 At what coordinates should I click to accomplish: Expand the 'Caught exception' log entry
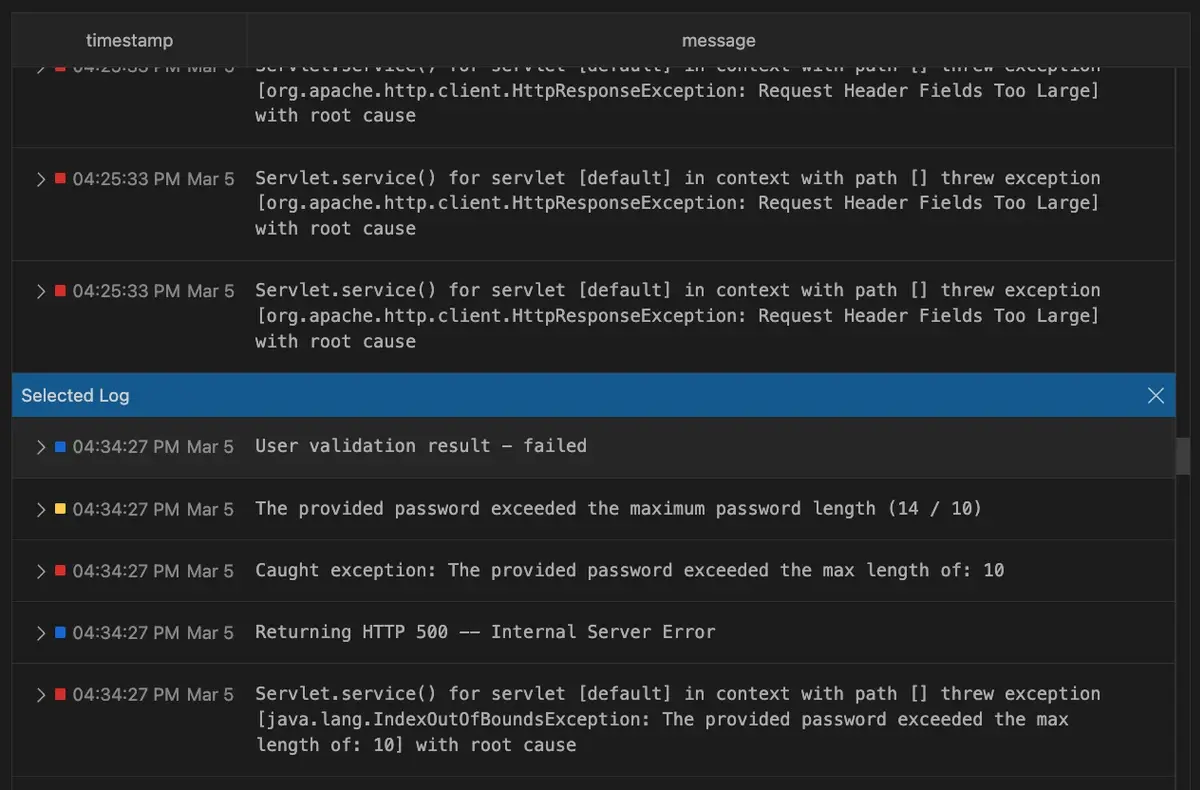tap(41, 571)
